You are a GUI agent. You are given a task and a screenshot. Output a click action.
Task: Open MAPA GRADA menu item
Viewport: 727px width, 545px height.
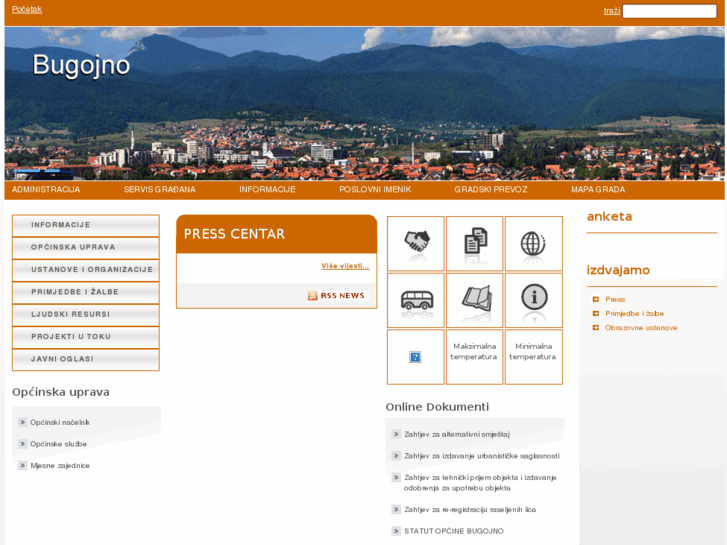point(598,190)
